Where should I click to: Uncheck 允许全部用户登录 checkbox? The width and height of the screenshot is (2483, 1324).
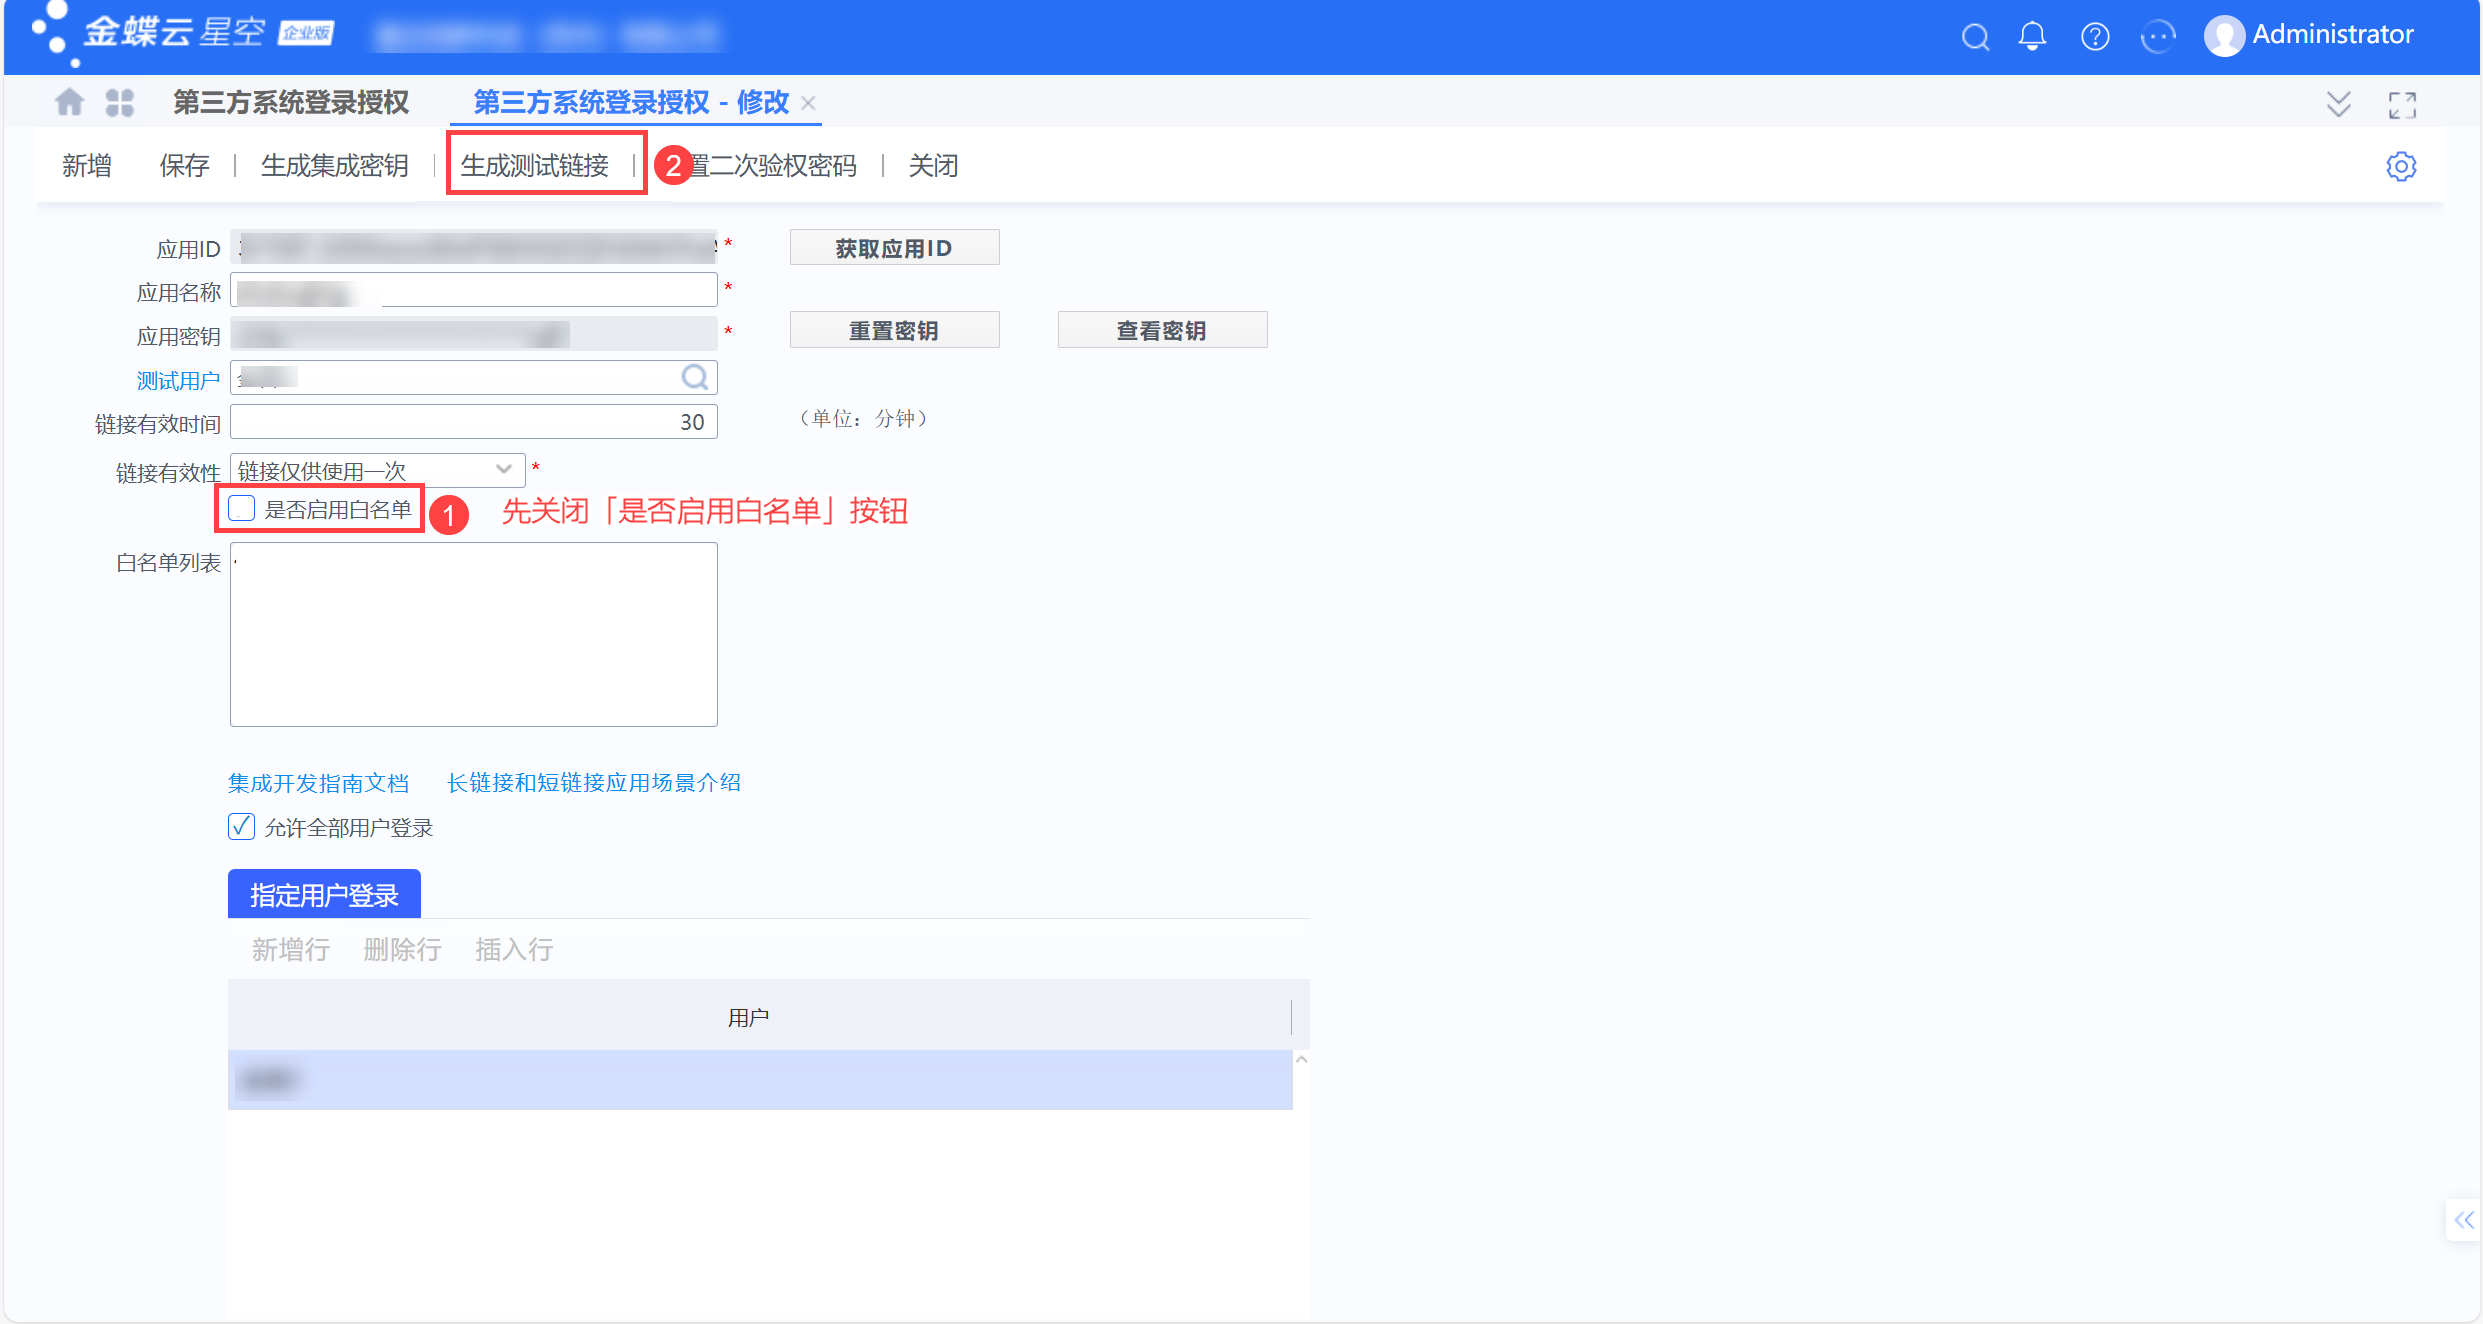242,827
